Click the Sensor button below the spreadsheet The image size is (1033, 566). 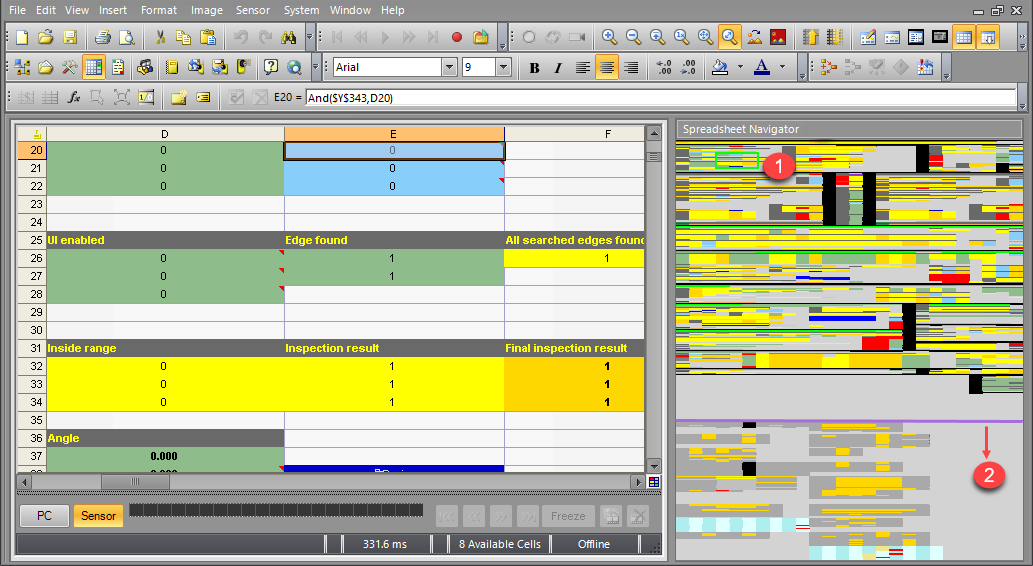pos(98,516)
